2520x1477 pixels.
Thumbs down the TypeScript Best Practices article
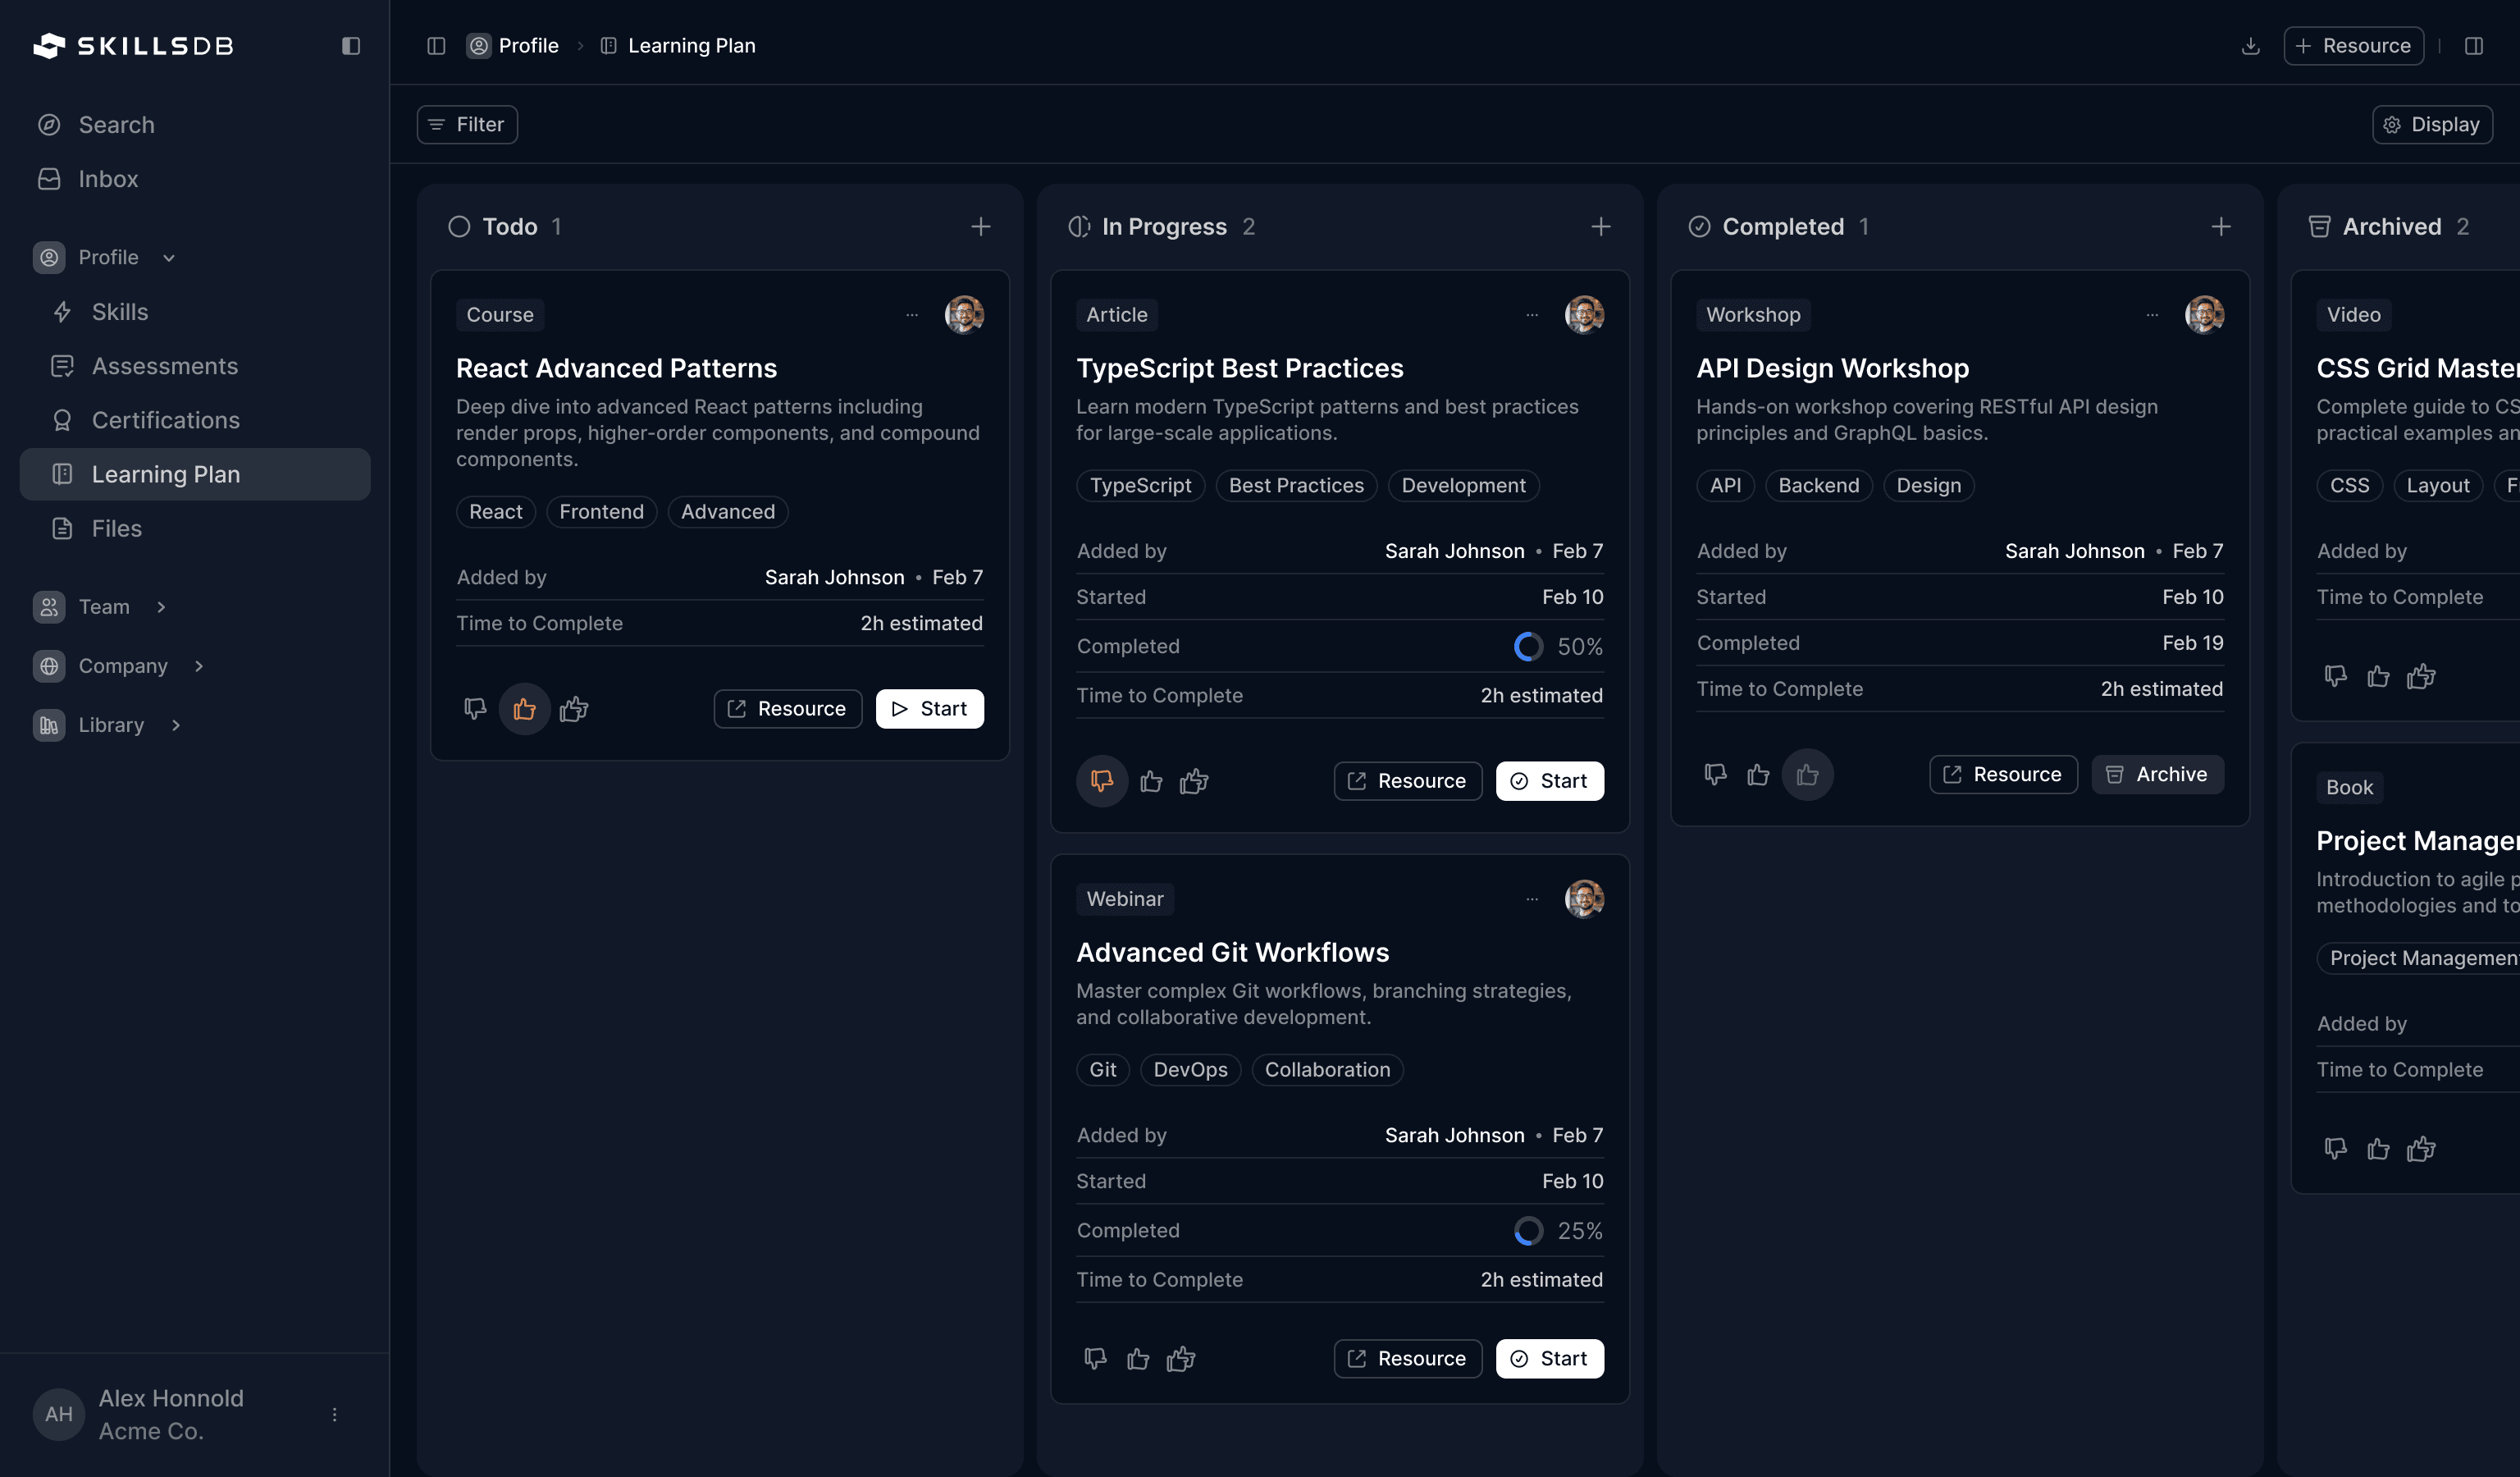coord(1101,780)
